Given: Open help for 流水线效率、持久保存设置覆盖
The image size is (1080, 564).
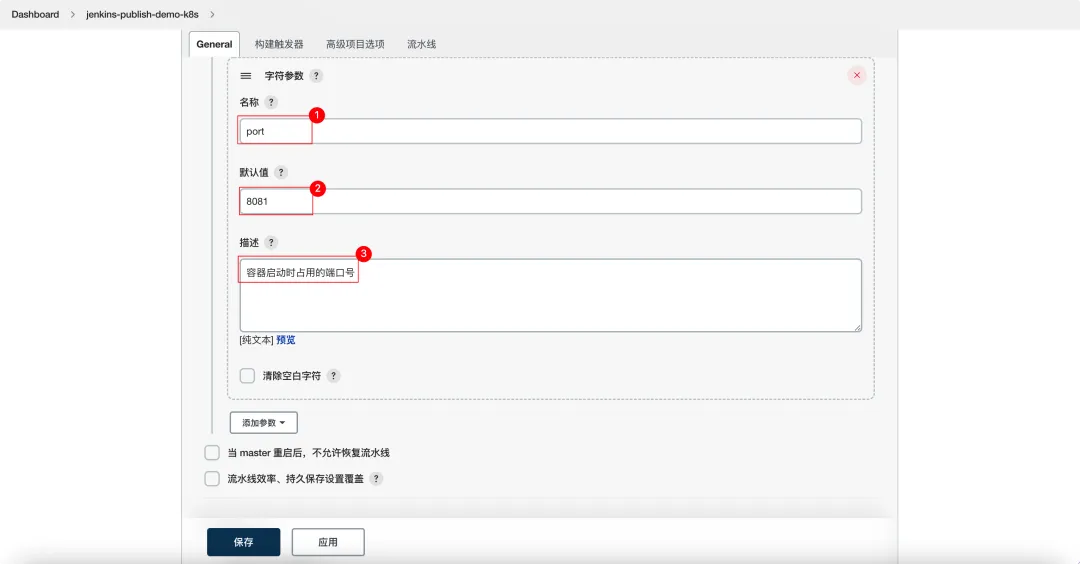Looking at the screenshot, I should (x=376, y=479).
